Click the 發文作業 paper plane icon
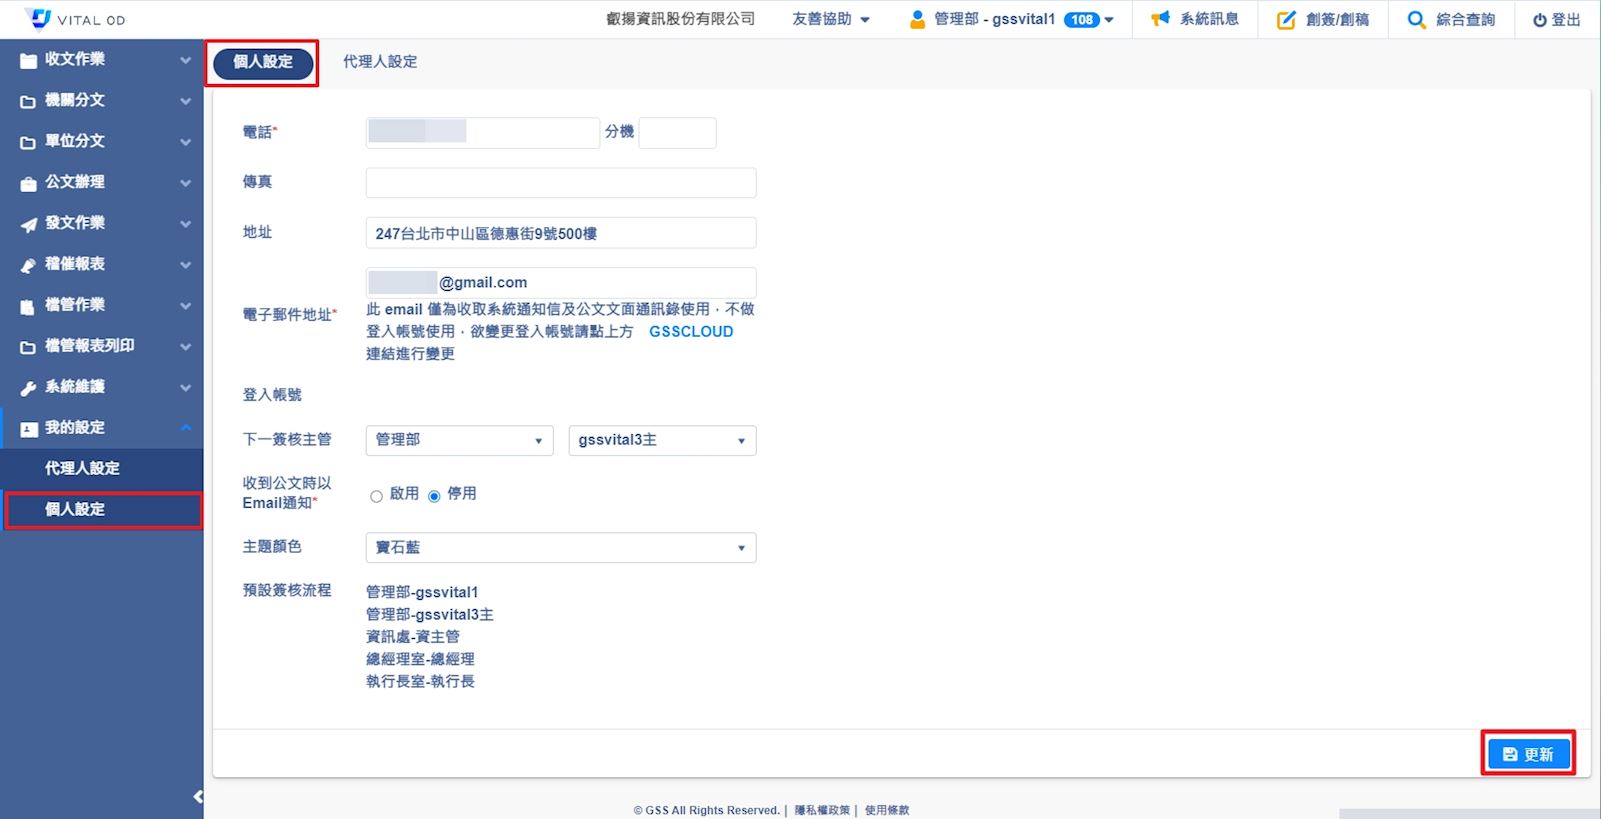1601x819 pixels. click(x=28, y=224)
